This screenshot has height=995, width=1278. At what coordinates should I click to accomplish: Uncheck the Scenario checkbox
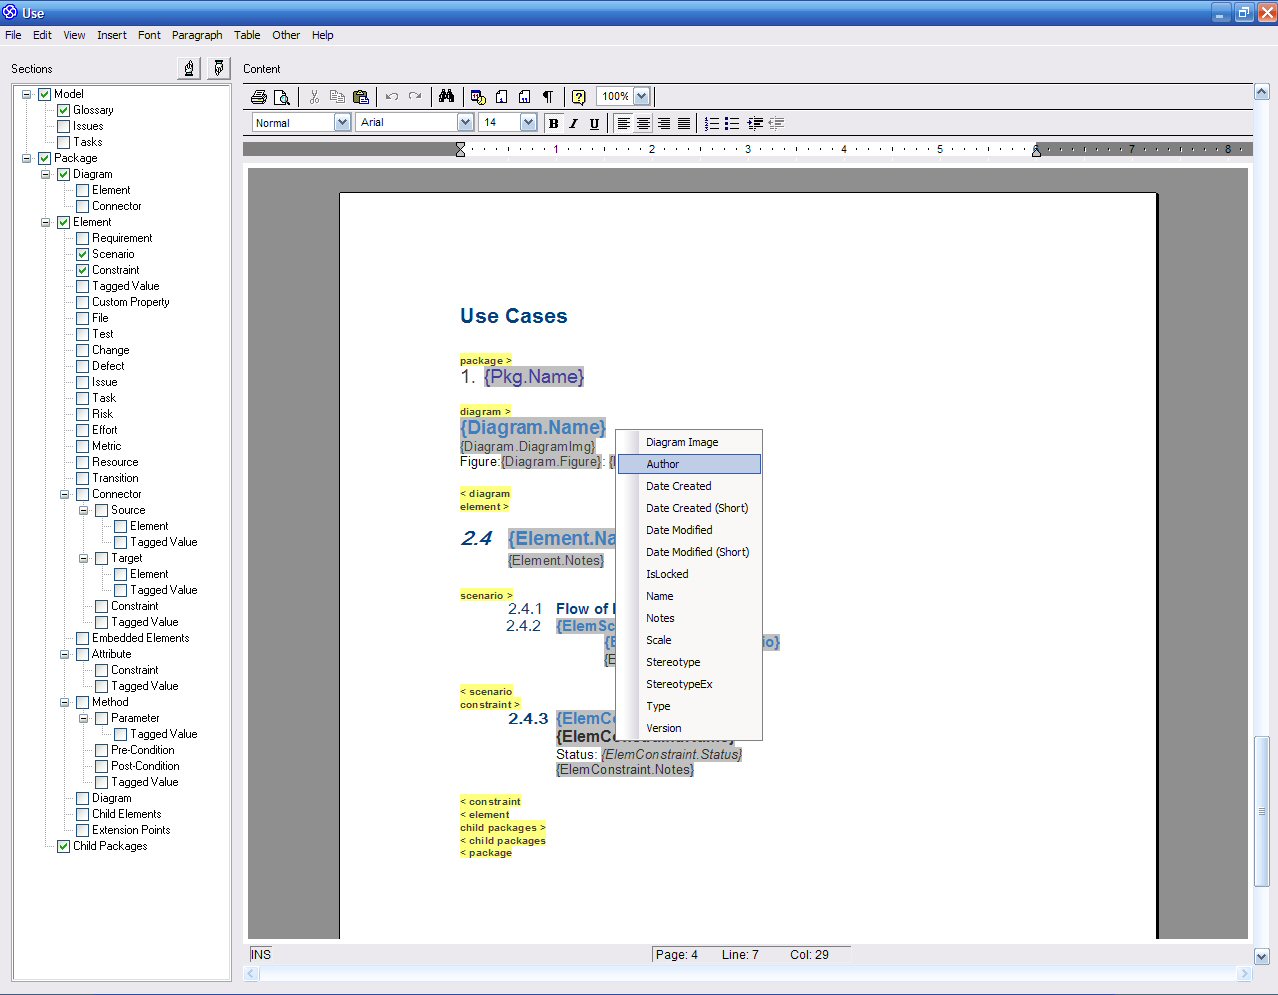point(82,254)
